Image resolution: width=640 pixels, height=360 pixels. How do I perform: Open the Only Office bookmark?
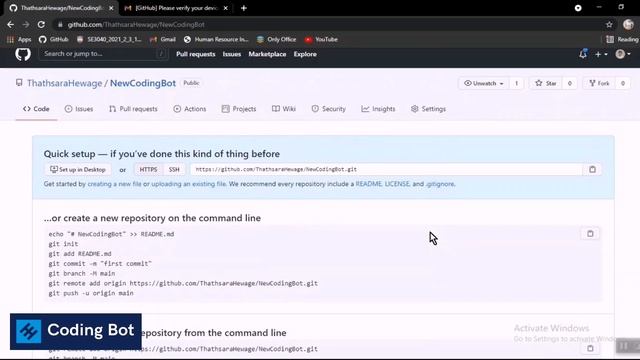click(x=276, y=40)
